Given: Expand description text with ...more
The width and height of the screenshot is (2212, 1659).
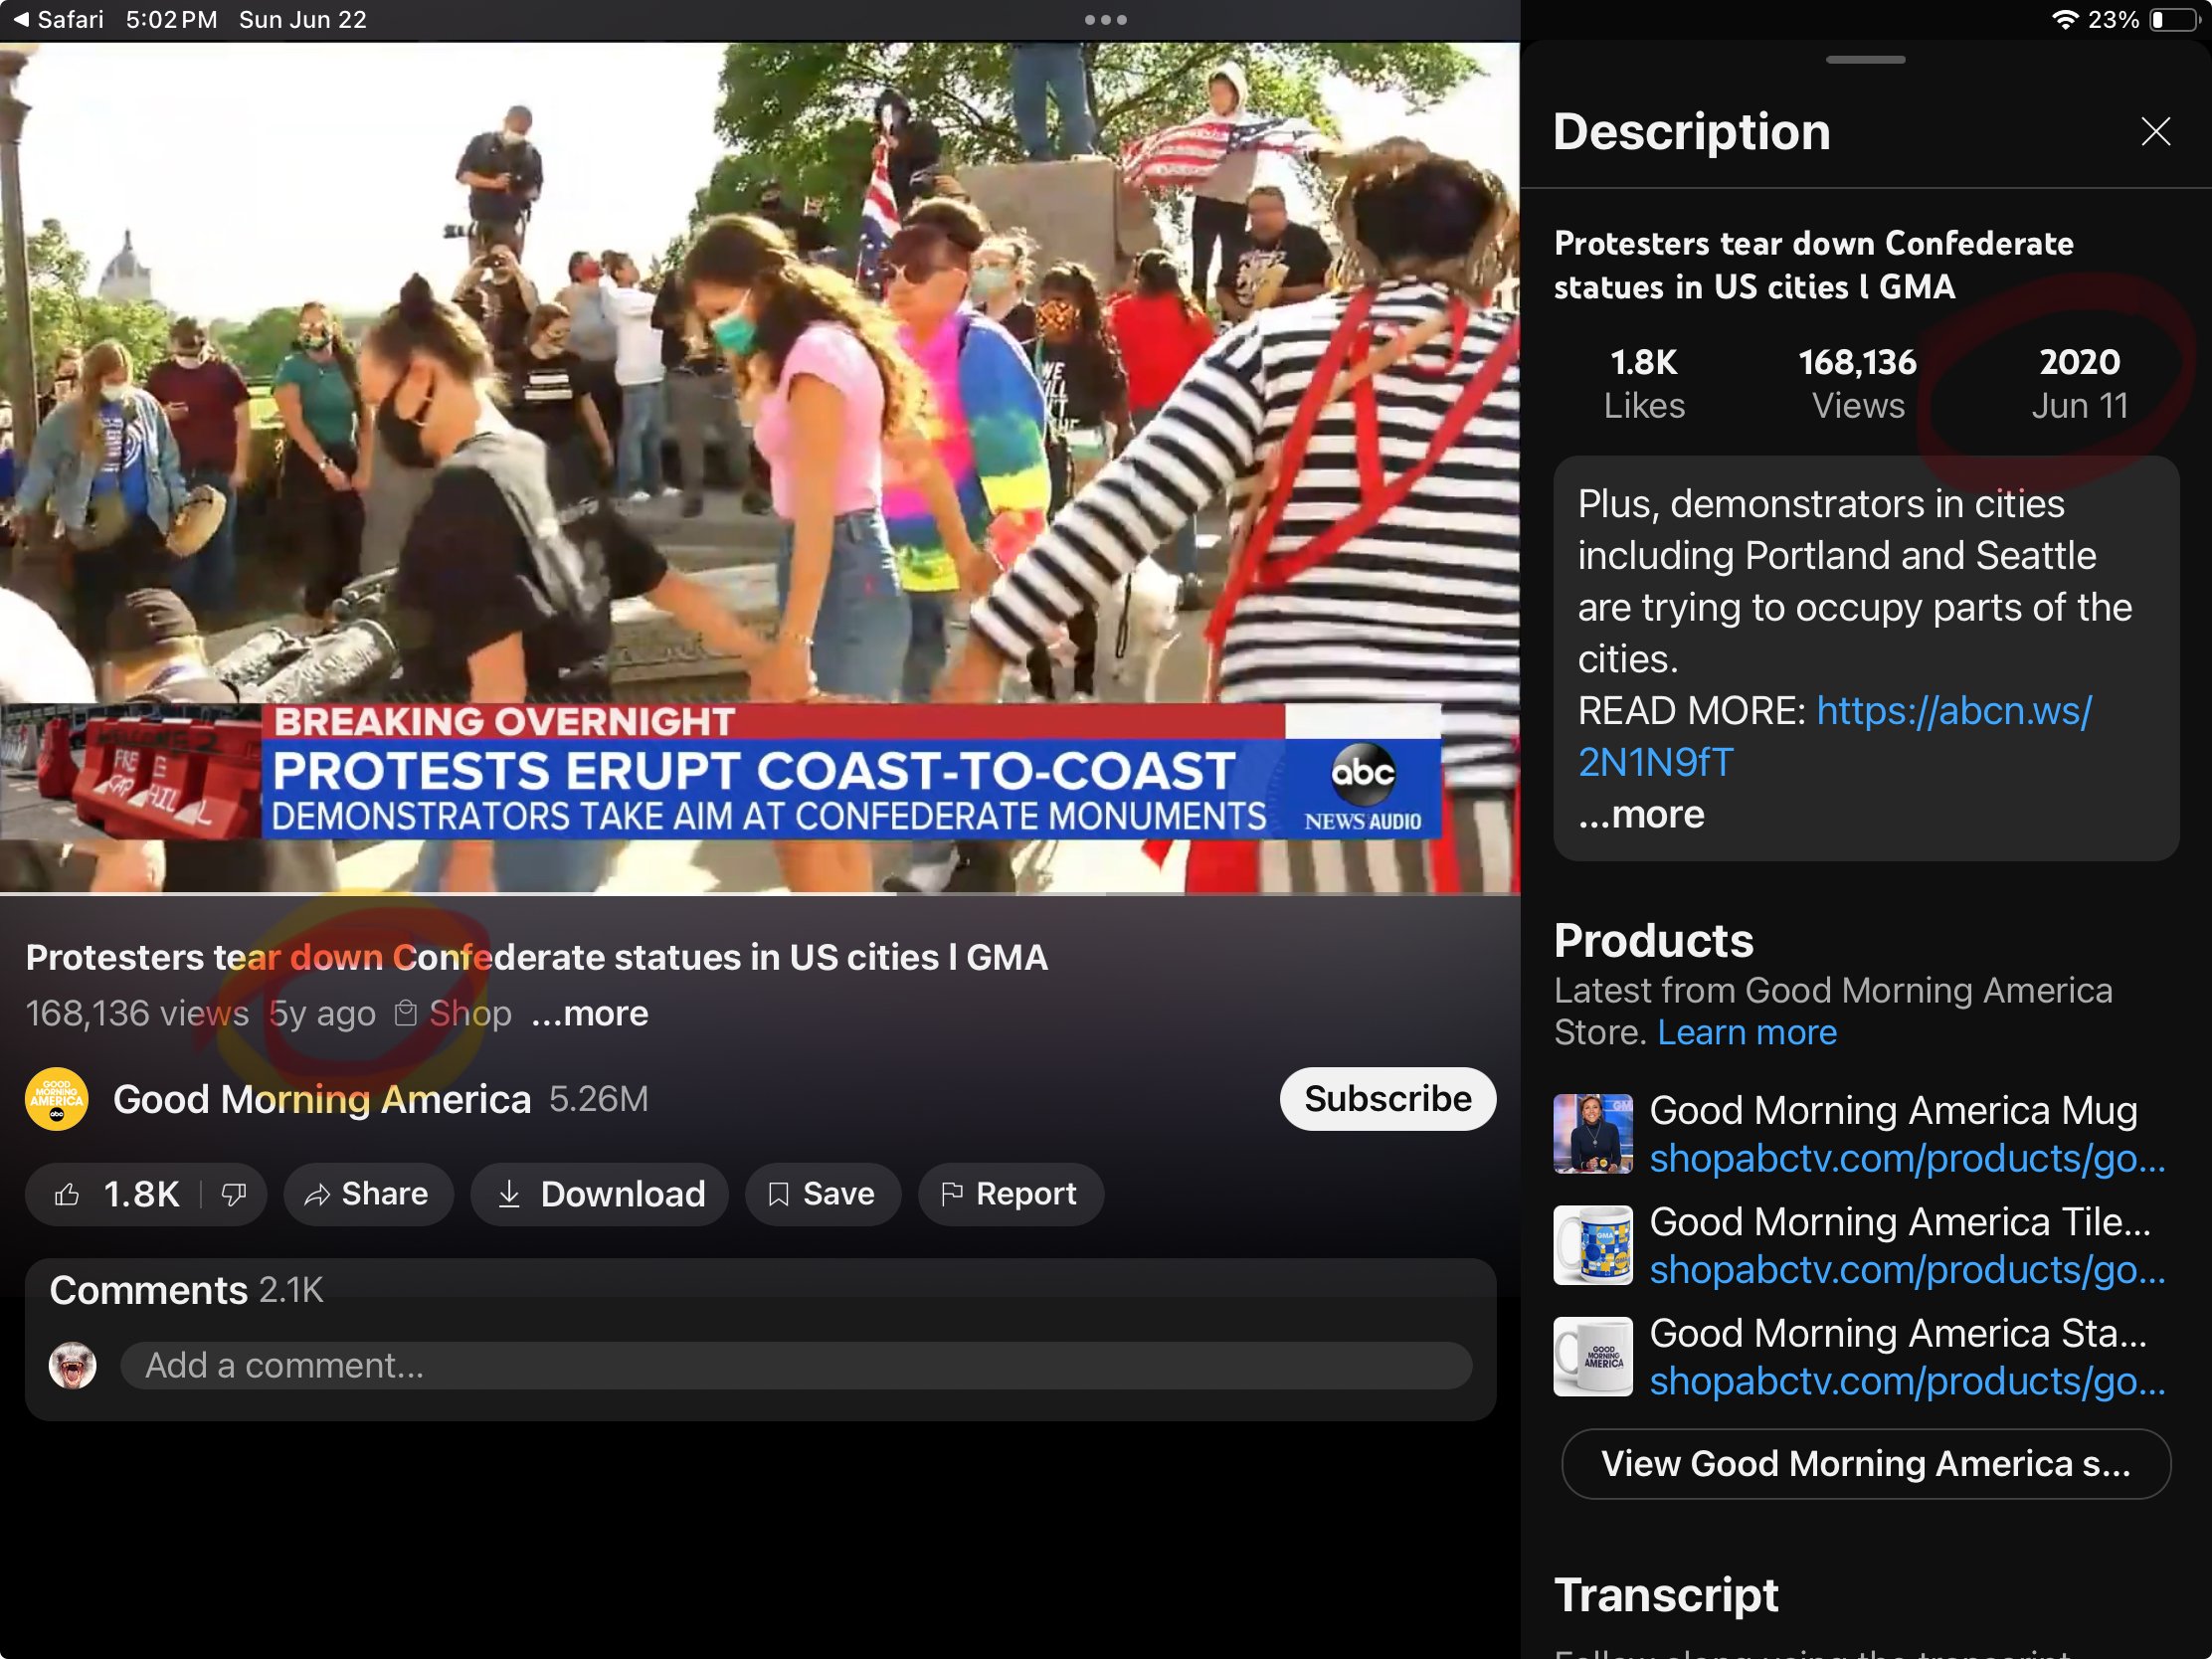Looking at the screenshot, I should [1641, 814].
